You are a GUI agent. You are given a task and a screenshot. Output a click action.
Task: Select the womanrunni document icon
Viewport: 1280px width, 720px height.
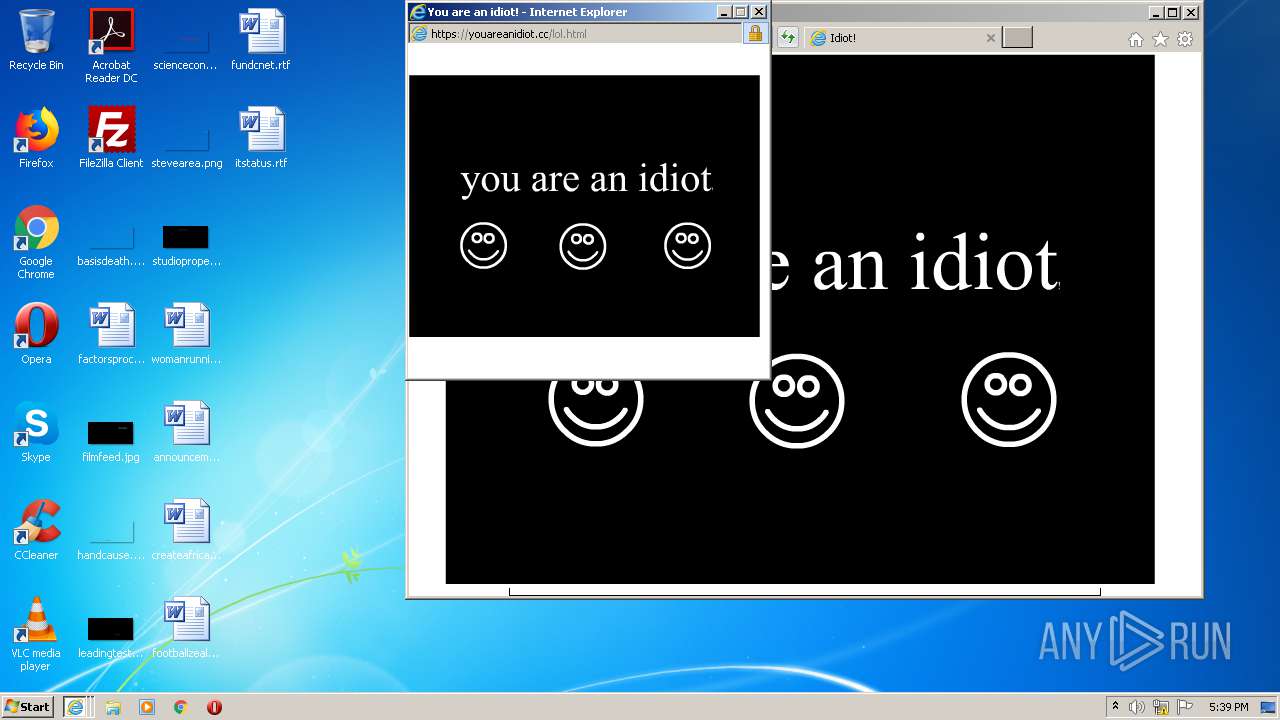tap(186, 334)
